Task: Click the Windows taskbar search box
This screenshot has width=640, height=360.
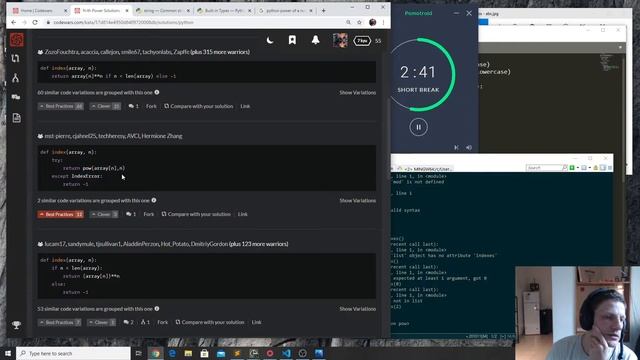Action: pyautogui.click(x=73, y=353)
